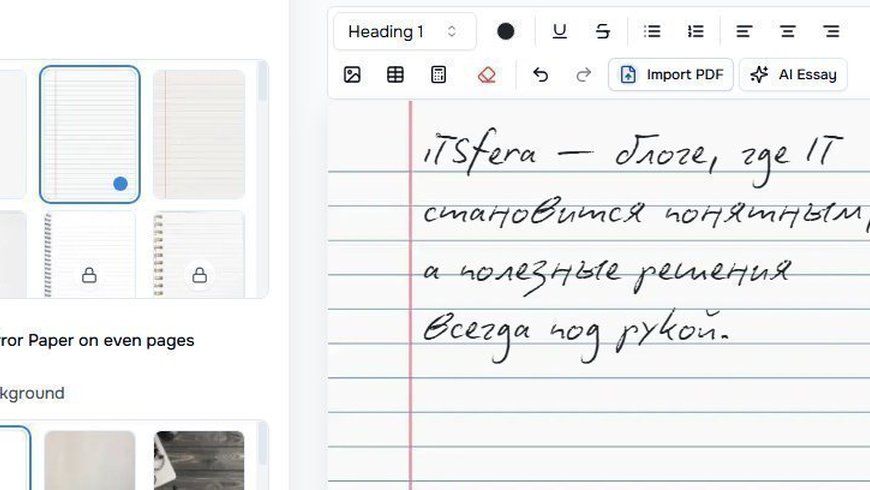Redo the last undone change
Viewport: 870px width, 490px height.
(584, 74)
